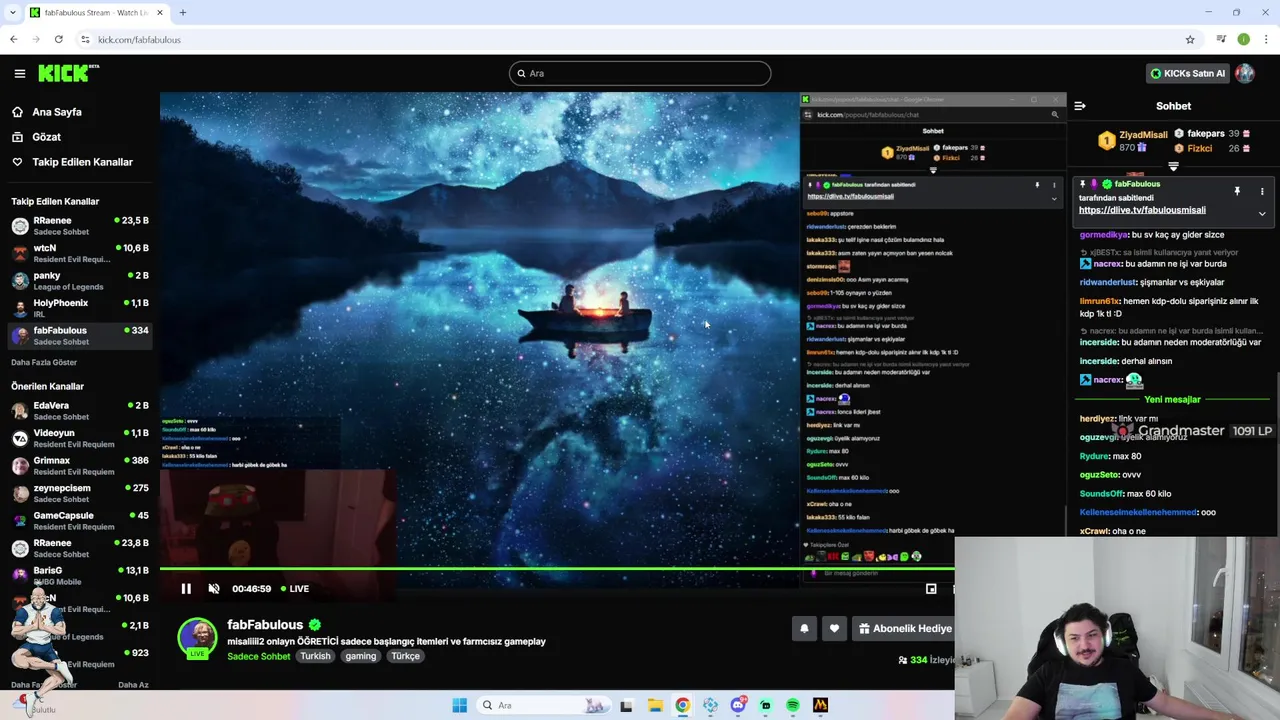
Task: Click fabFabulous channel name below player
Action: pyautogui.click(x=265, y=625)
